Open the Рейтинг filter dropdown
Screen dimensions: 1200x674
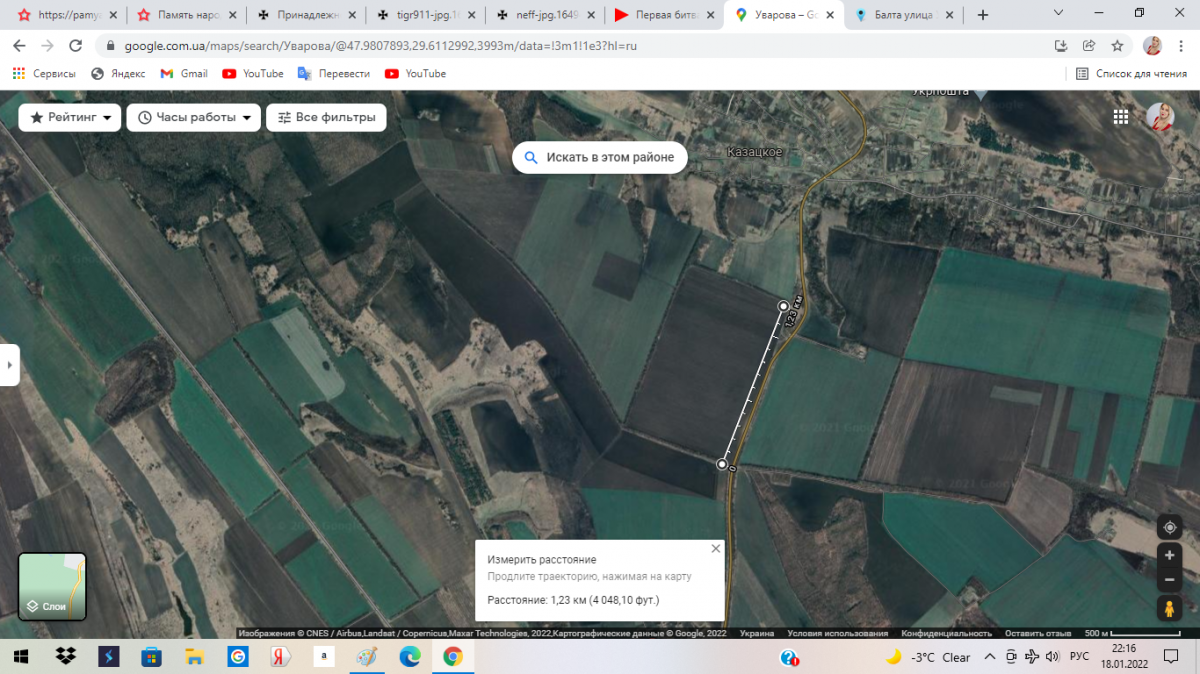(70, 117)
